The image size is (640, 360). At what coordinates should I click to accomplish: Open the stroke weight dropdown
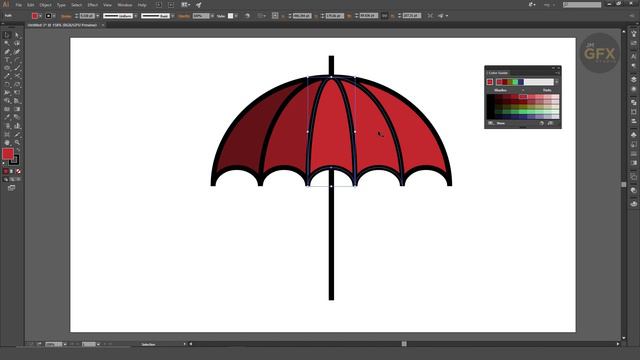[x=98, y=16]
